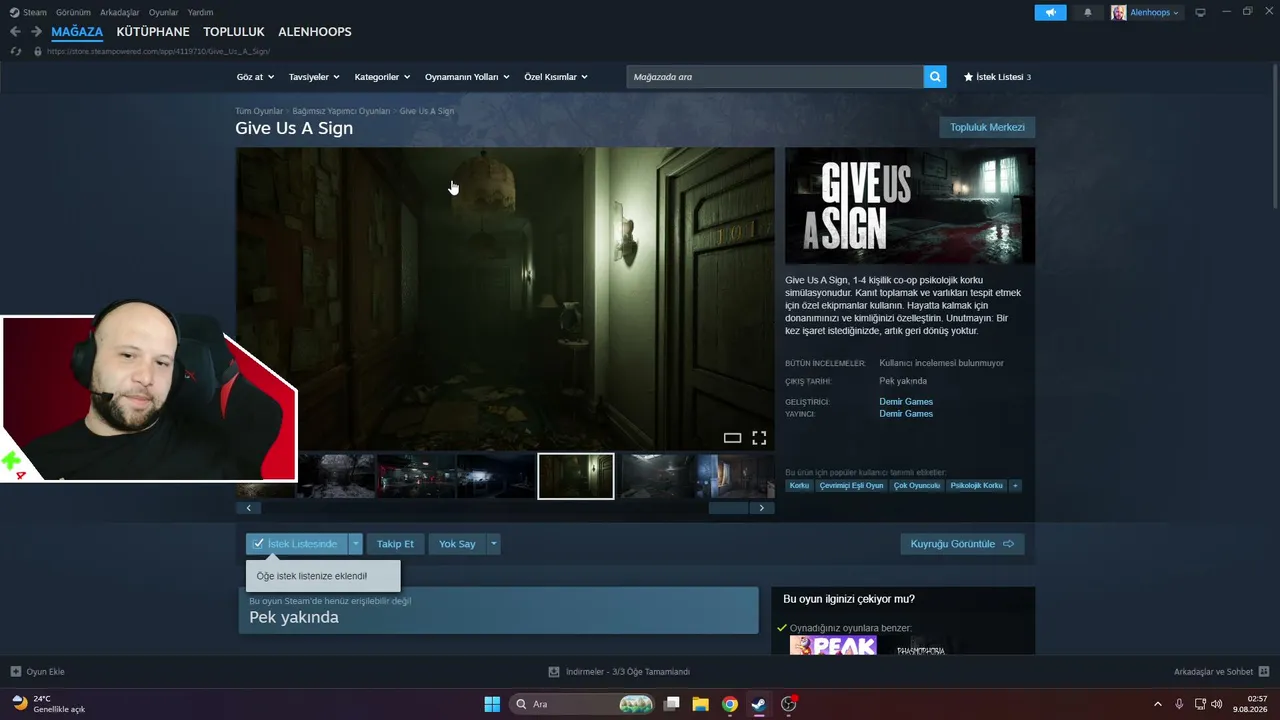
Task: Open the Kategoriler dropdown menu
Action: tap(382, 77)
